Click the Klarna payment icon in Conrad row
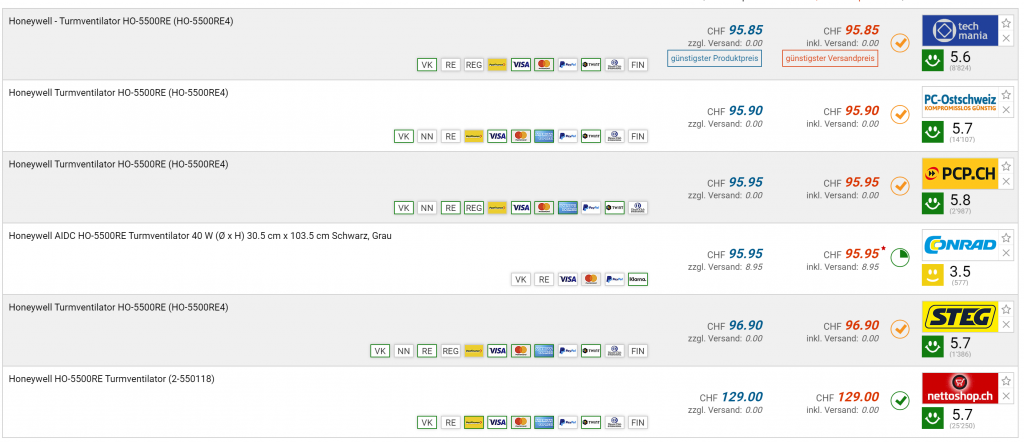The height and width of the screenshot is (442, 1024). pos(637,280)
